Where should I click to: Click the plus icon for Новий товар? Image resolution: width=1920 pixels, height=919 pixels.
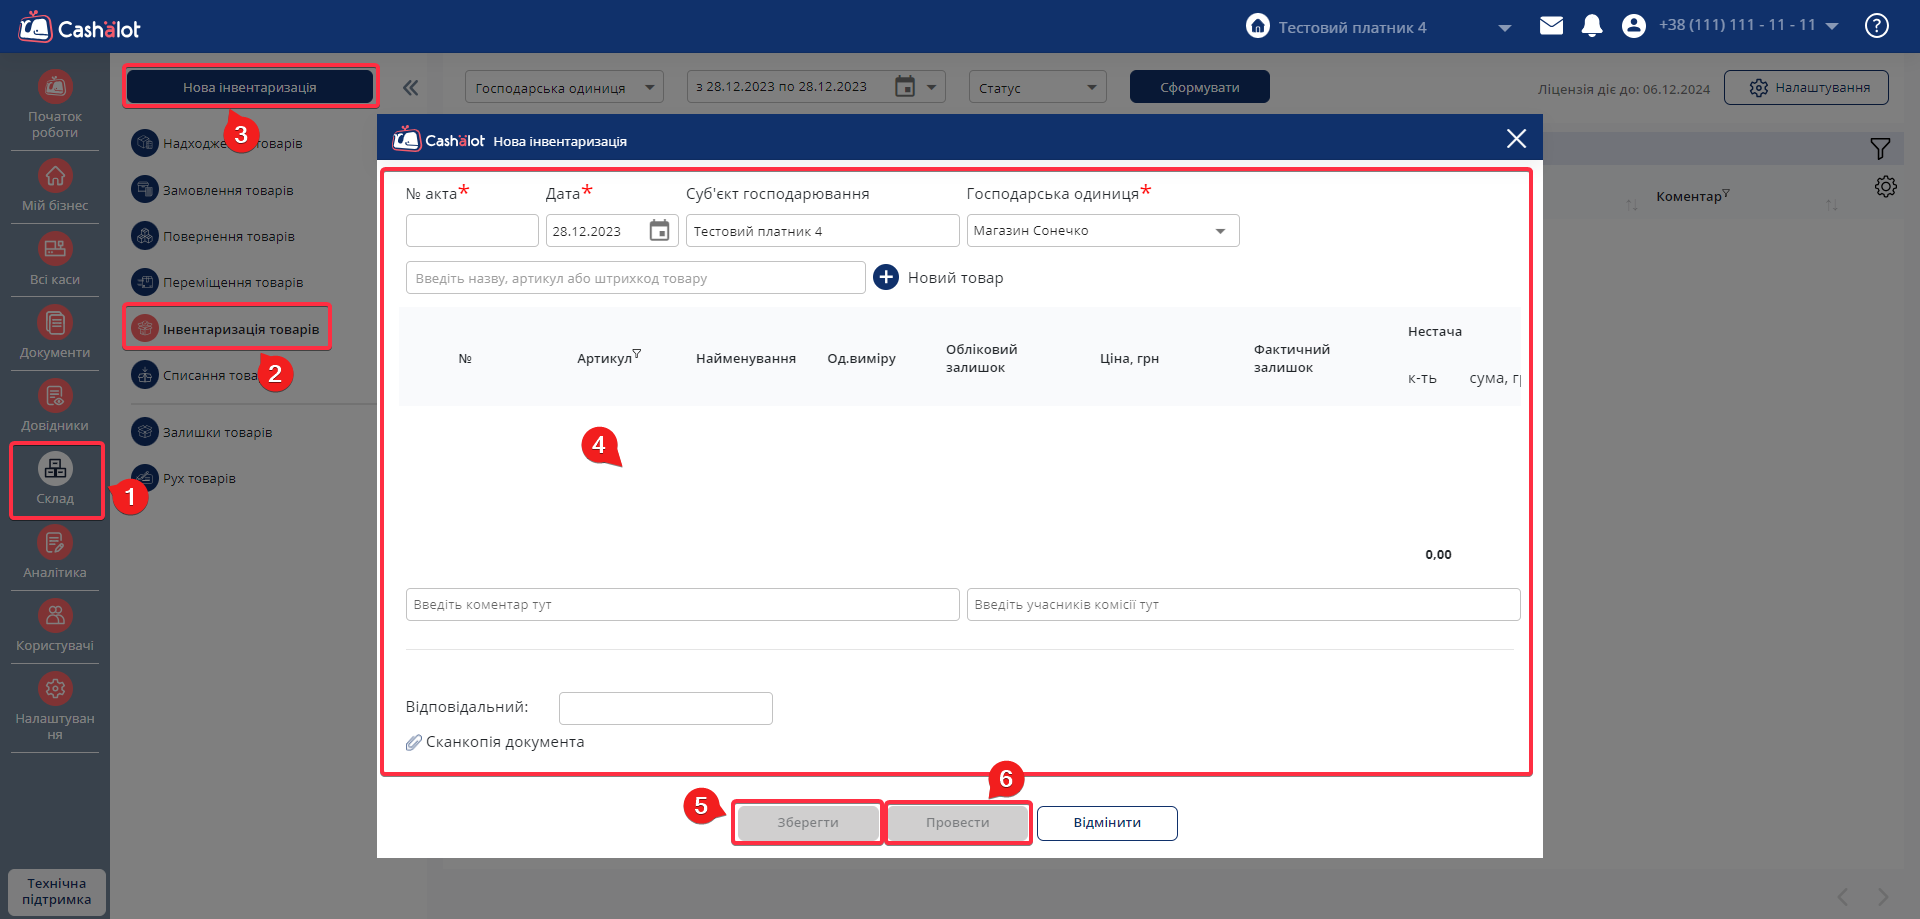tap(886, 277)
